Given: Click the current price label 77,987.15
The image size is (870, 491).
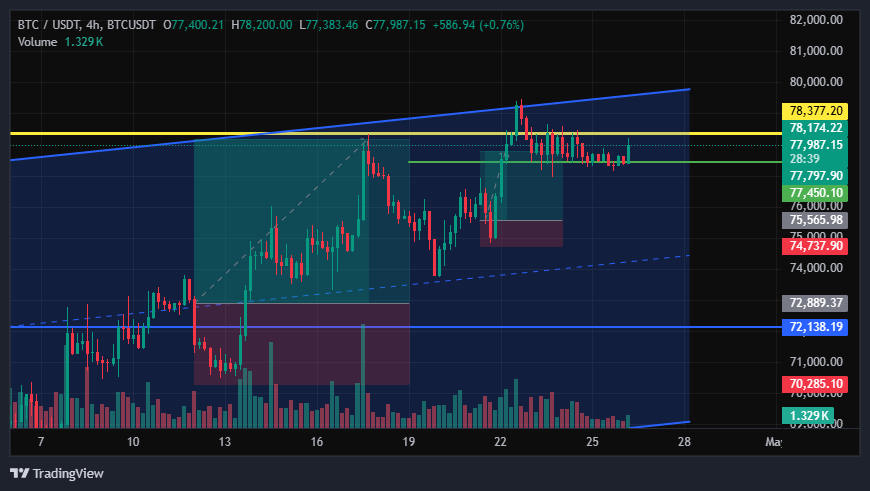Looking at the screenshot, I should tap(815, 145).
